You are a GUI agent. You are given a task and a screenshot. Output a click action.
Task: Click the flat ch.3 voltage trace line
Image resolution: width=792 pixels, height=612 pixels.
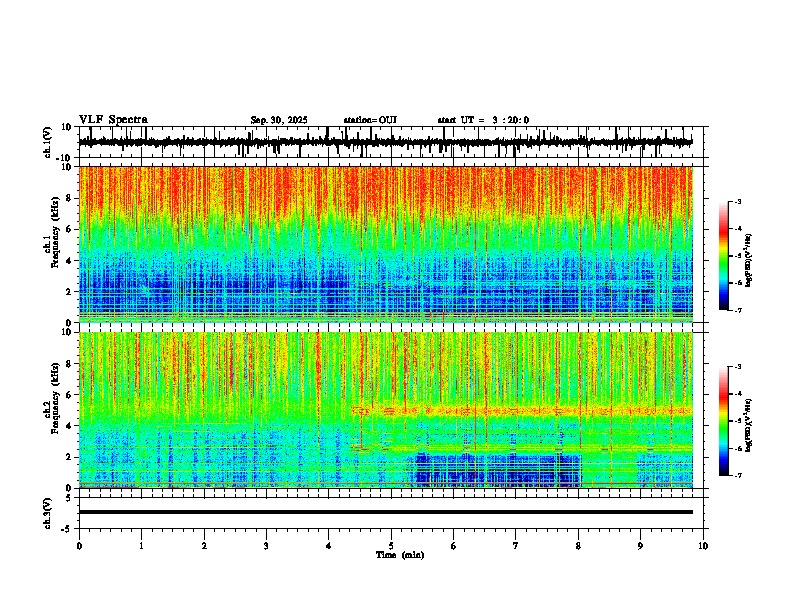pyautogui.click(x=386, y=512)
